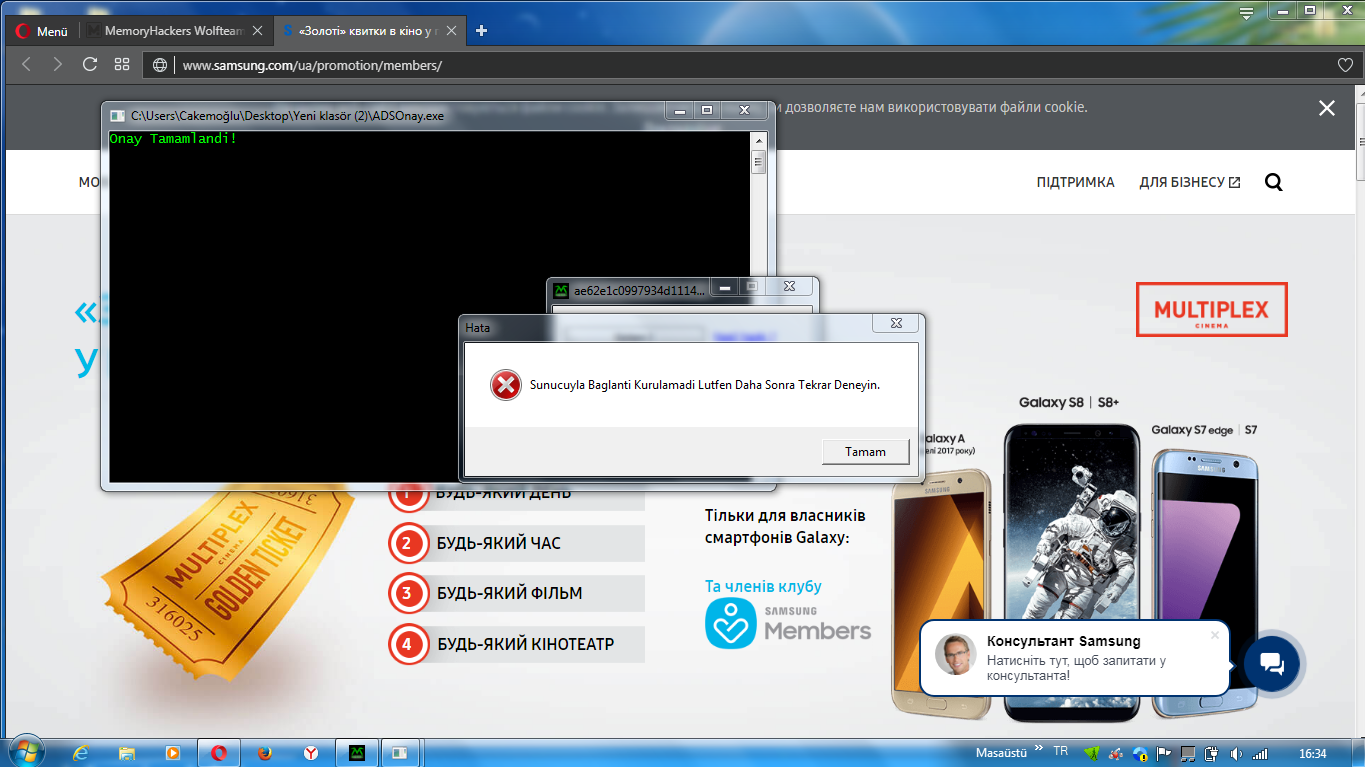Viewport: 1365px width, 767px height.
Task: Open media player taskbar icon
Action: point(172,753)
